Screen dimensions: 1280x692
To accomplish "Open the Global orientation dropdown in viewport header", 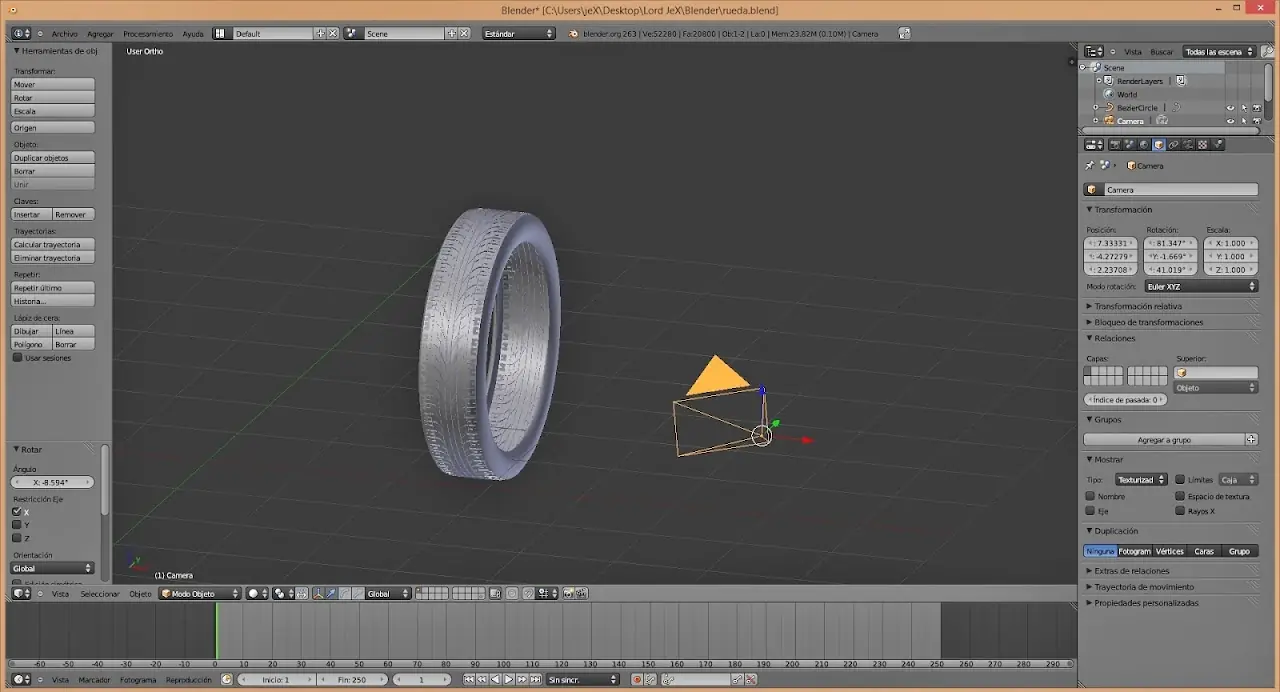I will 388,593.
